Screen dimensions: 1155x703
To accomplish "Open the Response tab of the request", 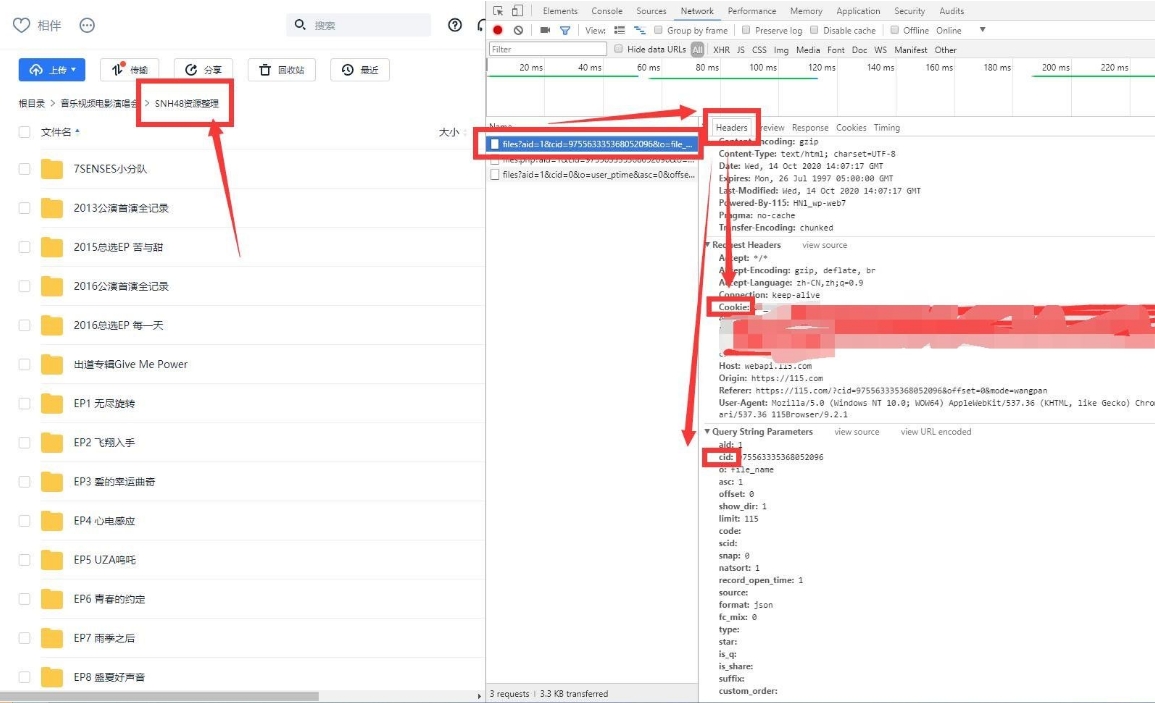I will (x=810, y=128).
